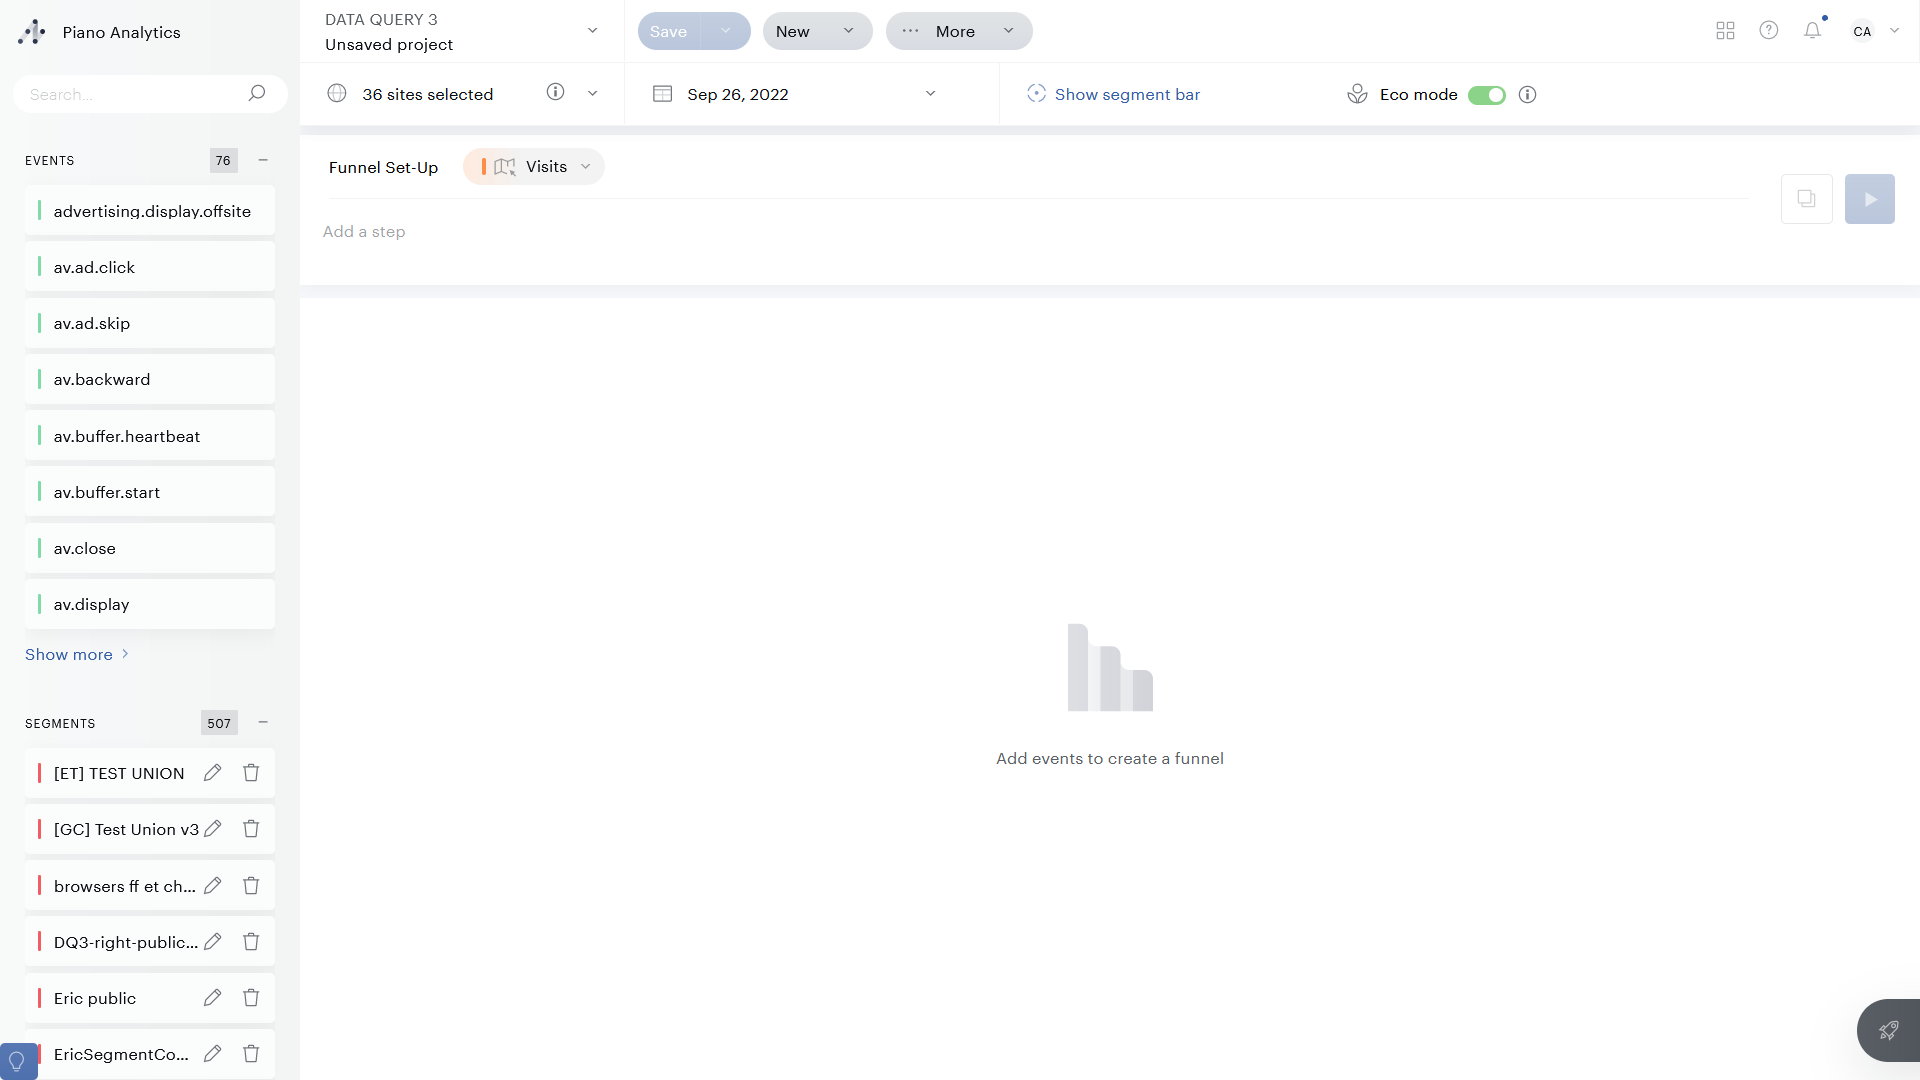Open help via the question mark icon
1920x1080 pixels.
tap(1768, 31)
